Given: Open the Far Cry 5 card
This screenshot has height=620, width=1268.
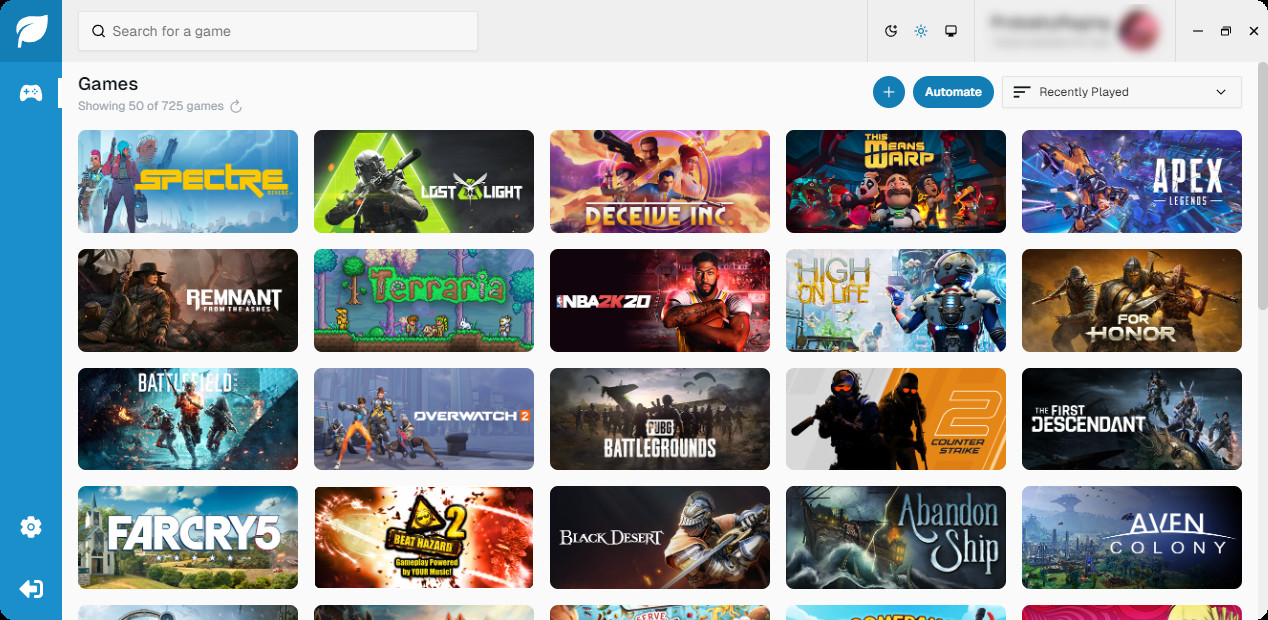Looking at the screenshot, I should [188, 538].
